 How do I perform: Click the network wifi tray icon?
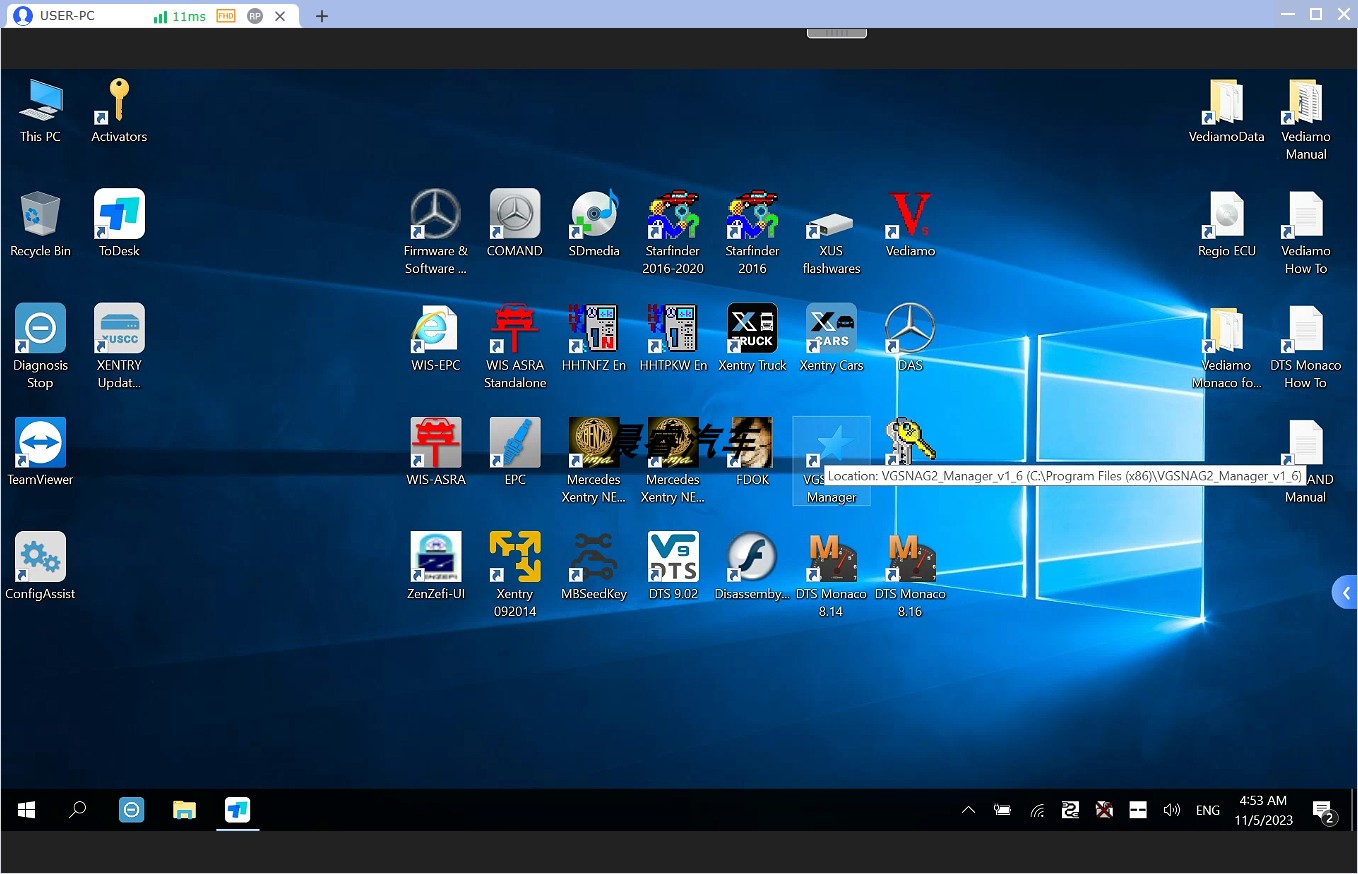[1038, 810]
